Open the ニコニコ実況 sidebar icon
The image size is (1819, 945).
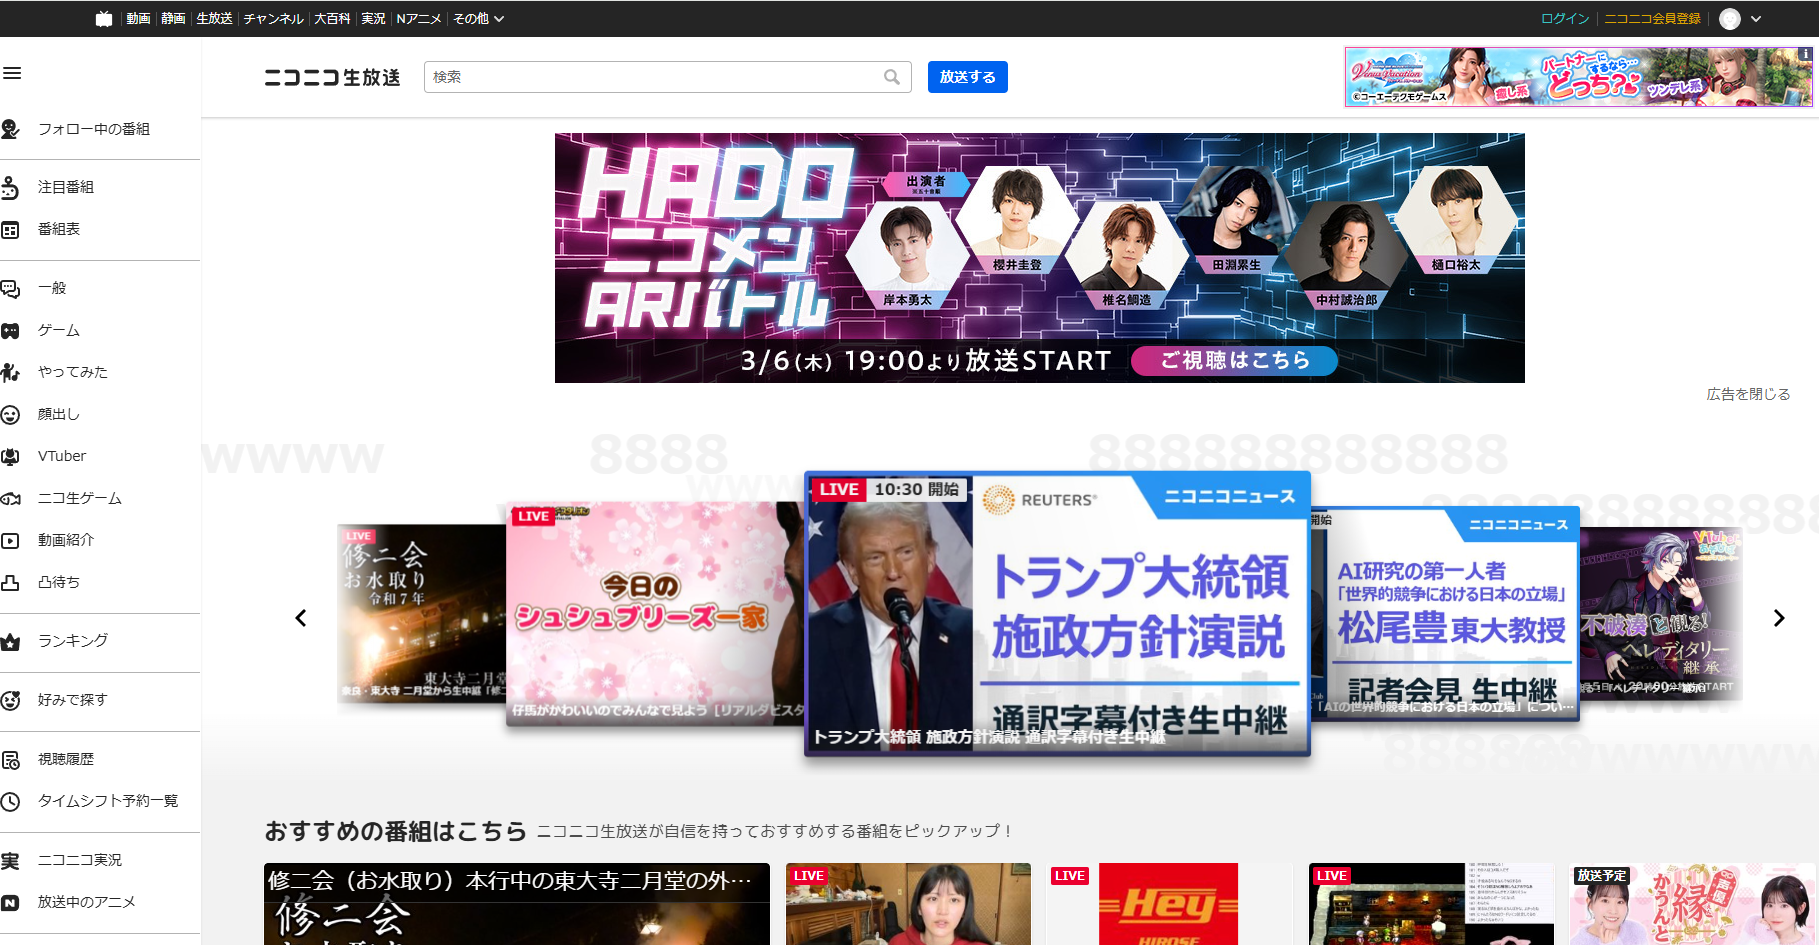coord(12,858)
